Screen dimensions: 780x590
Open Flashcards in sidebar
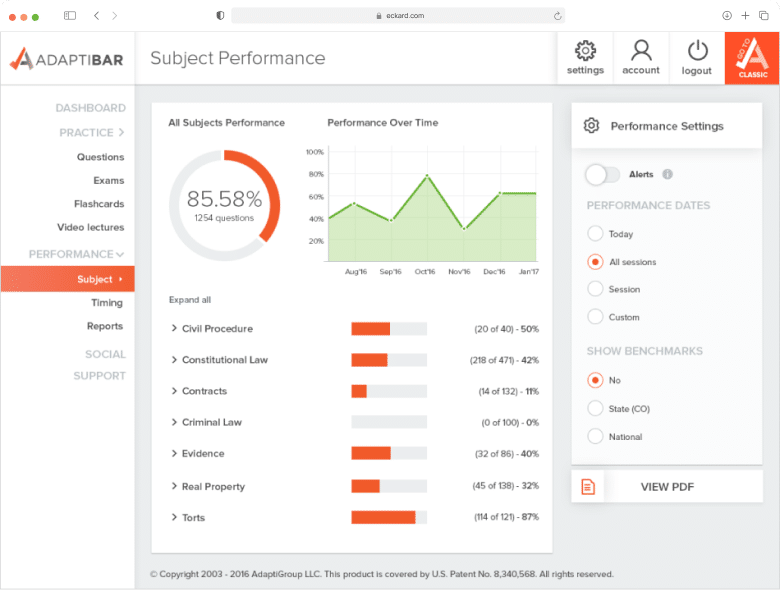point(99,203)
